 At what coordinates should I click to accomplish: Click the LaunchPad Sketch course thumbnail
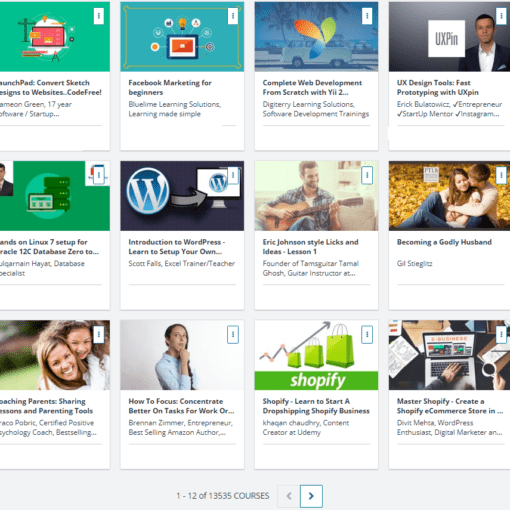pyautogui.click(x=55, y=37)
